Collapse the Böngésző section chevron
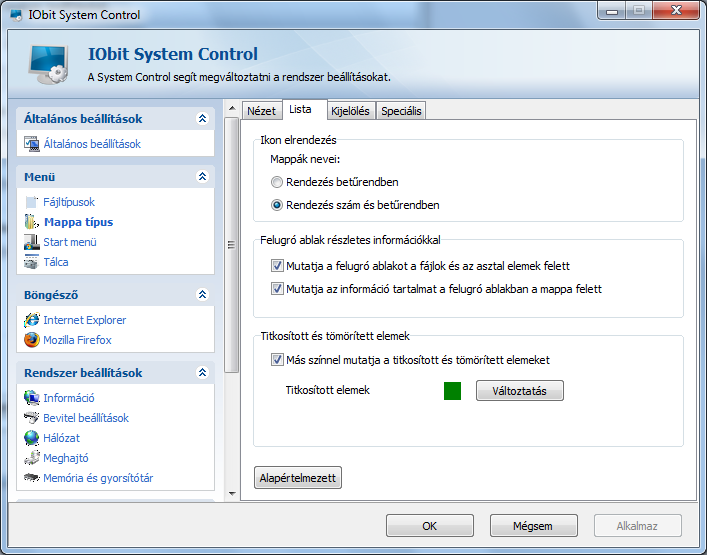The height and width of the screenshot is (555, 707). pyautogui.click(x=202, y=294)
